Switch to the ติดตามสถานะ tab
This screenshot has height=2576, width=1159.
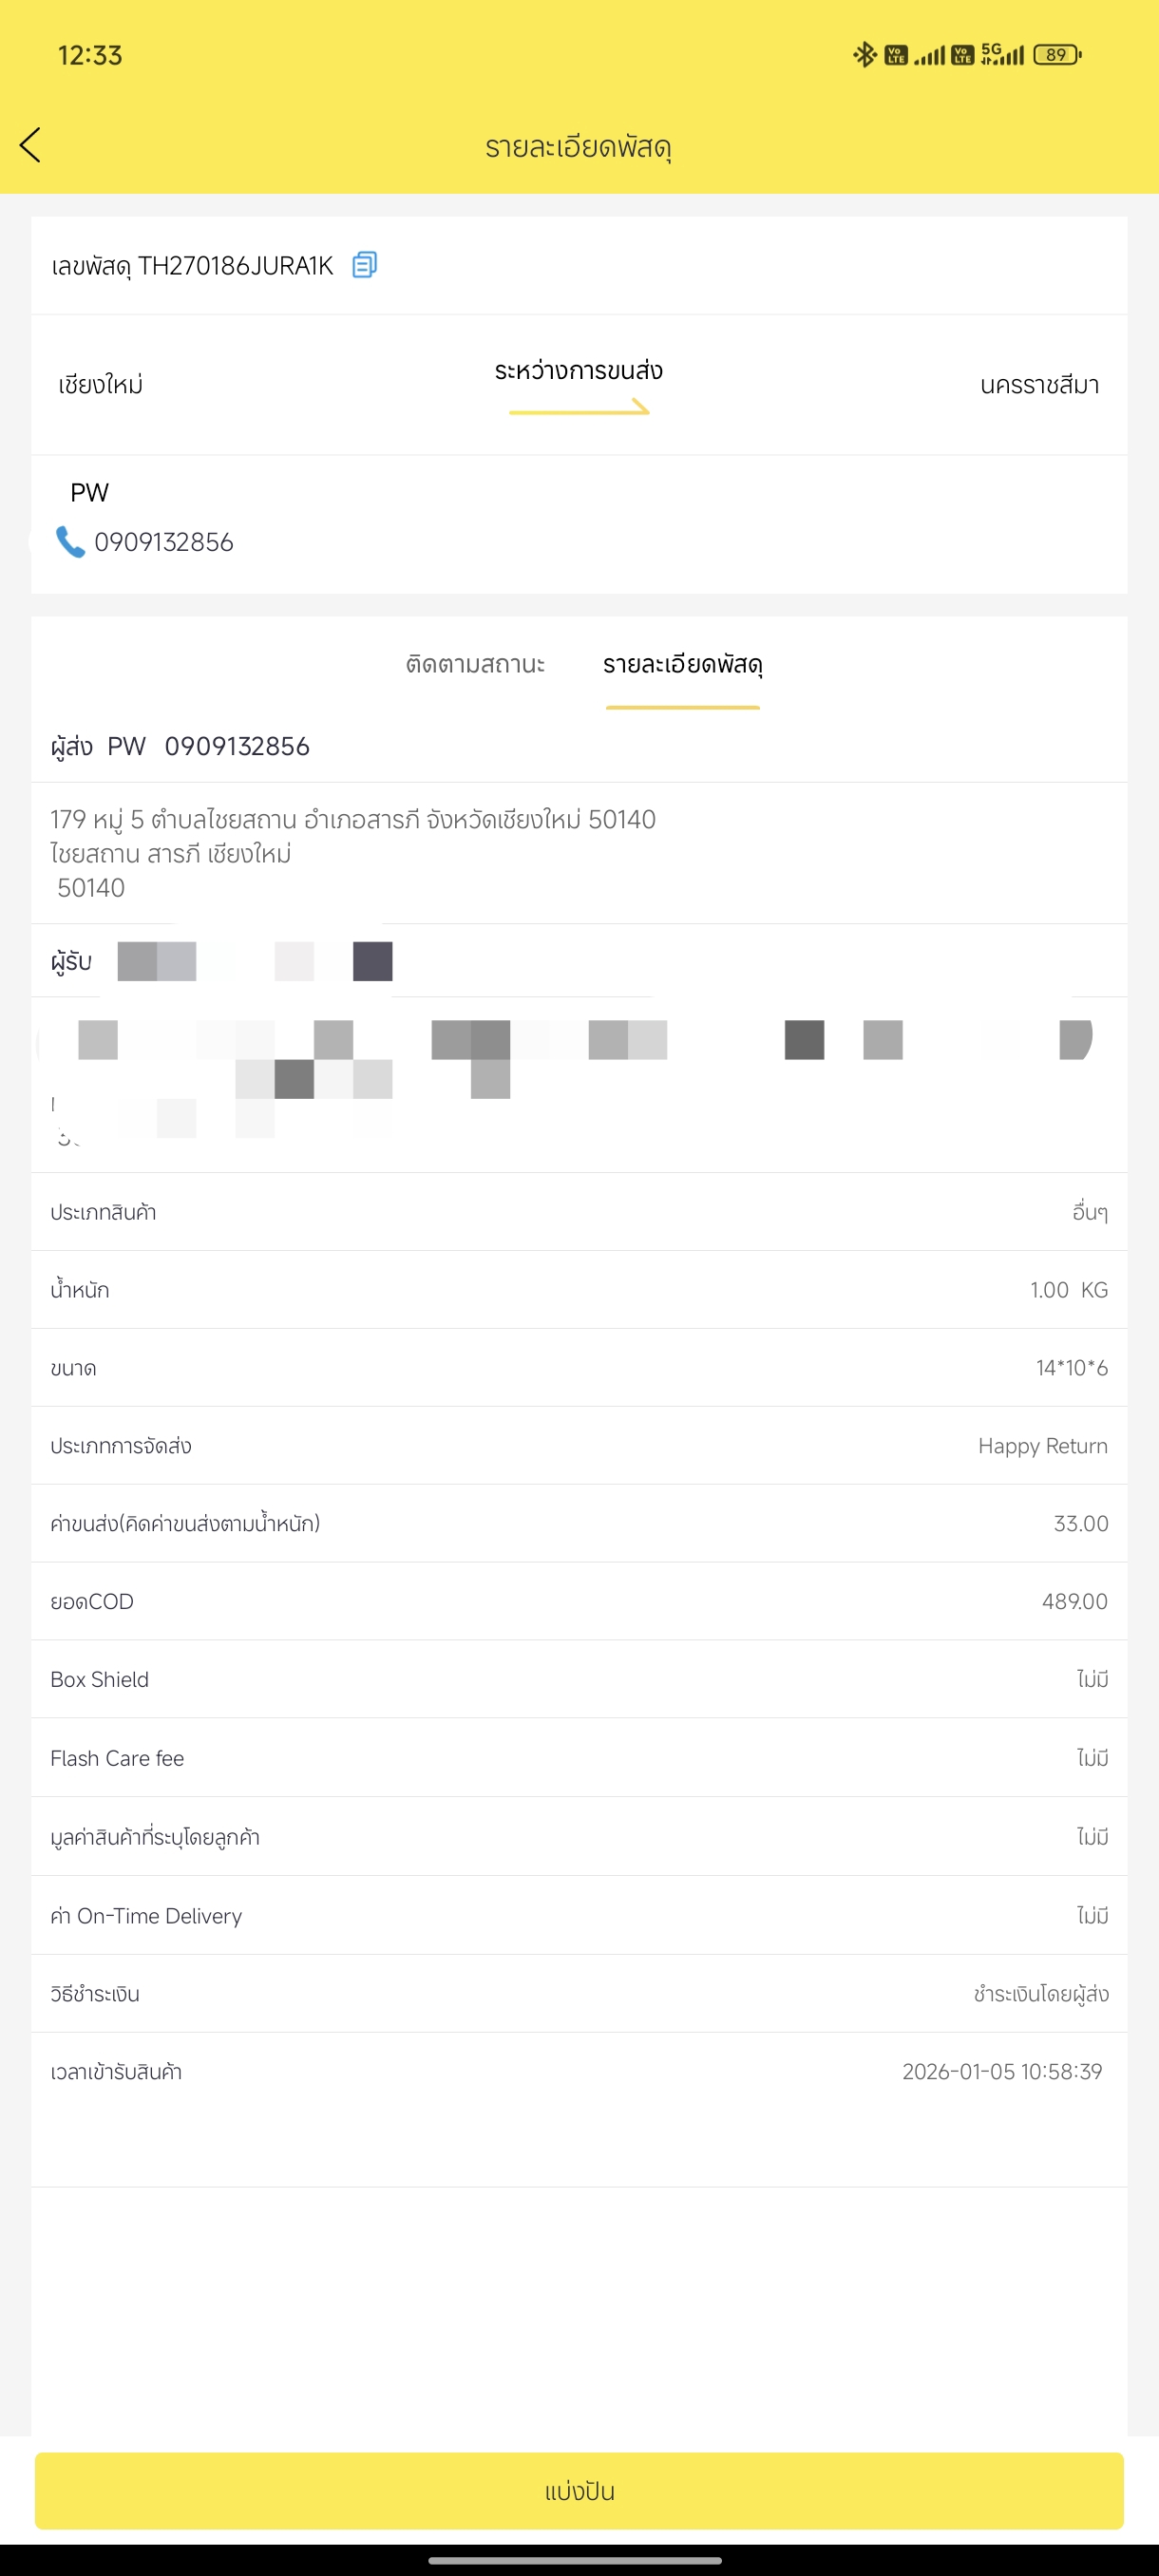tap(475, 664)
